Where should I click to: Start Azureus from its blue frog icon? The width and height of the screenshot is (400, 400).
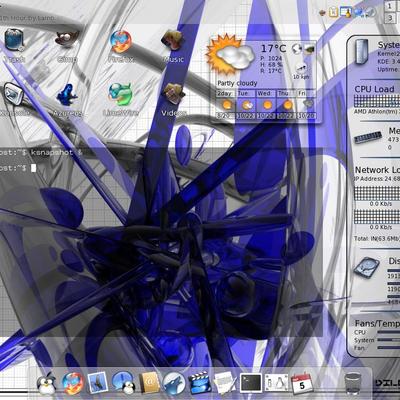67,95
